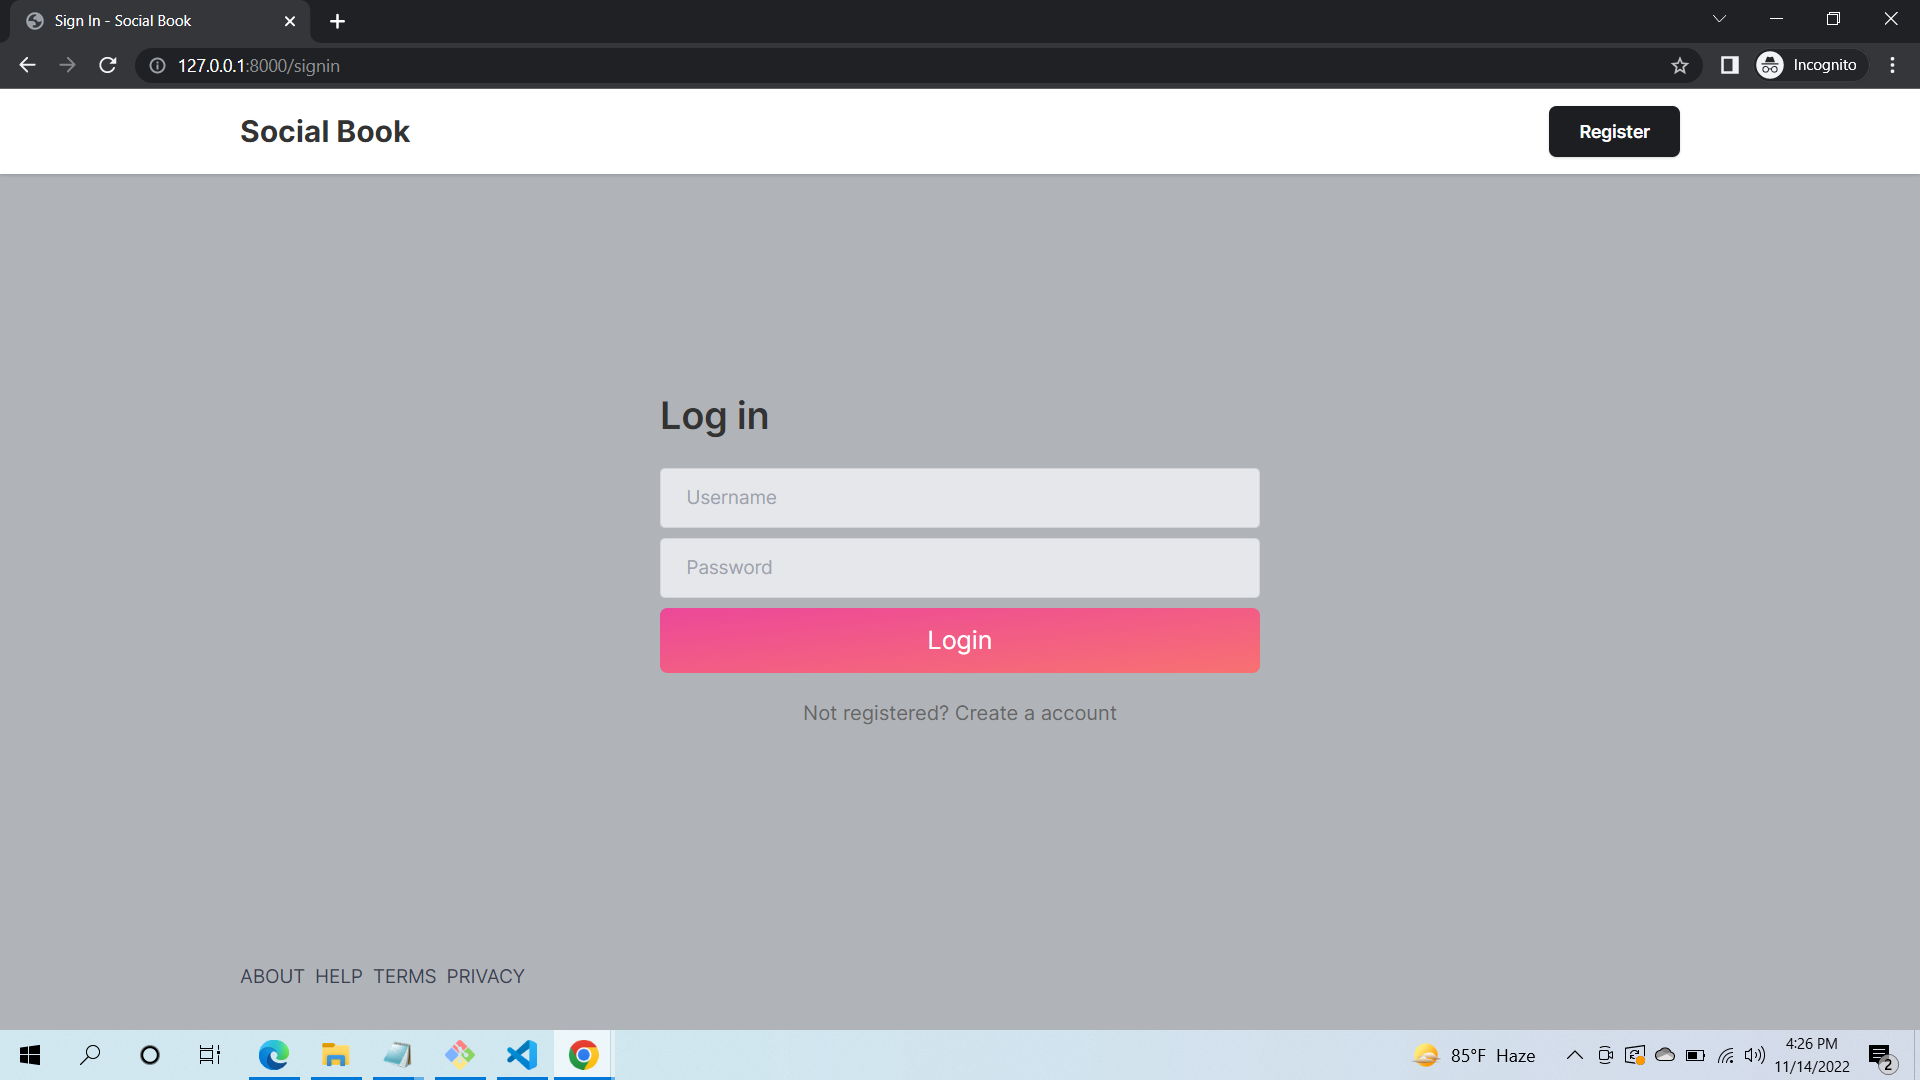Click the volume speaker icon
Screen dimensions: 1920x1080
(x=1755, y=1054)
